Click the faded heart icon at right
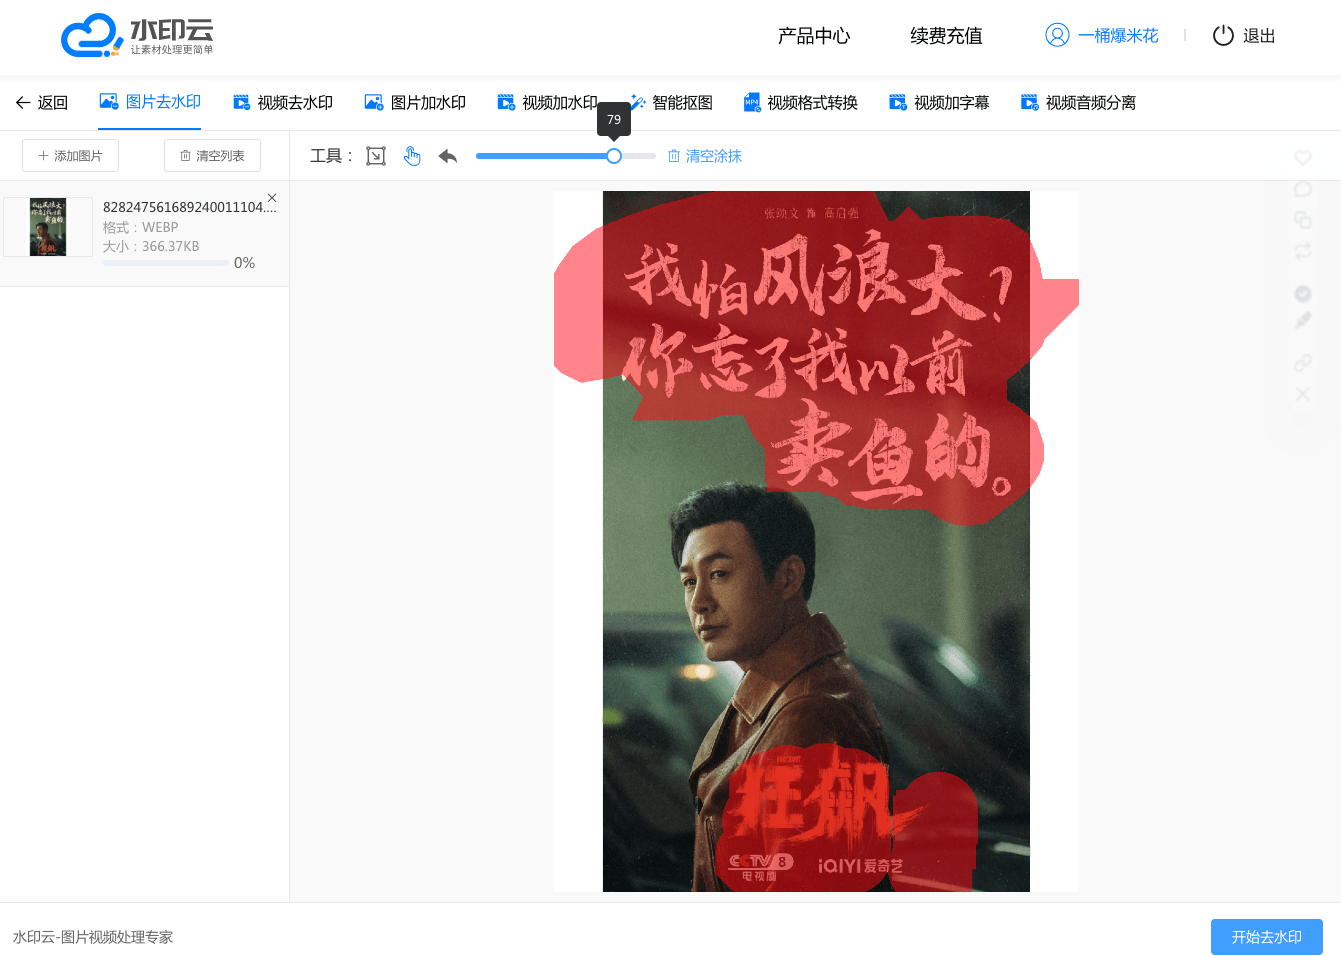This screenshot has height=956, width=1341. pyautogui.click(x=1303, y=158)
